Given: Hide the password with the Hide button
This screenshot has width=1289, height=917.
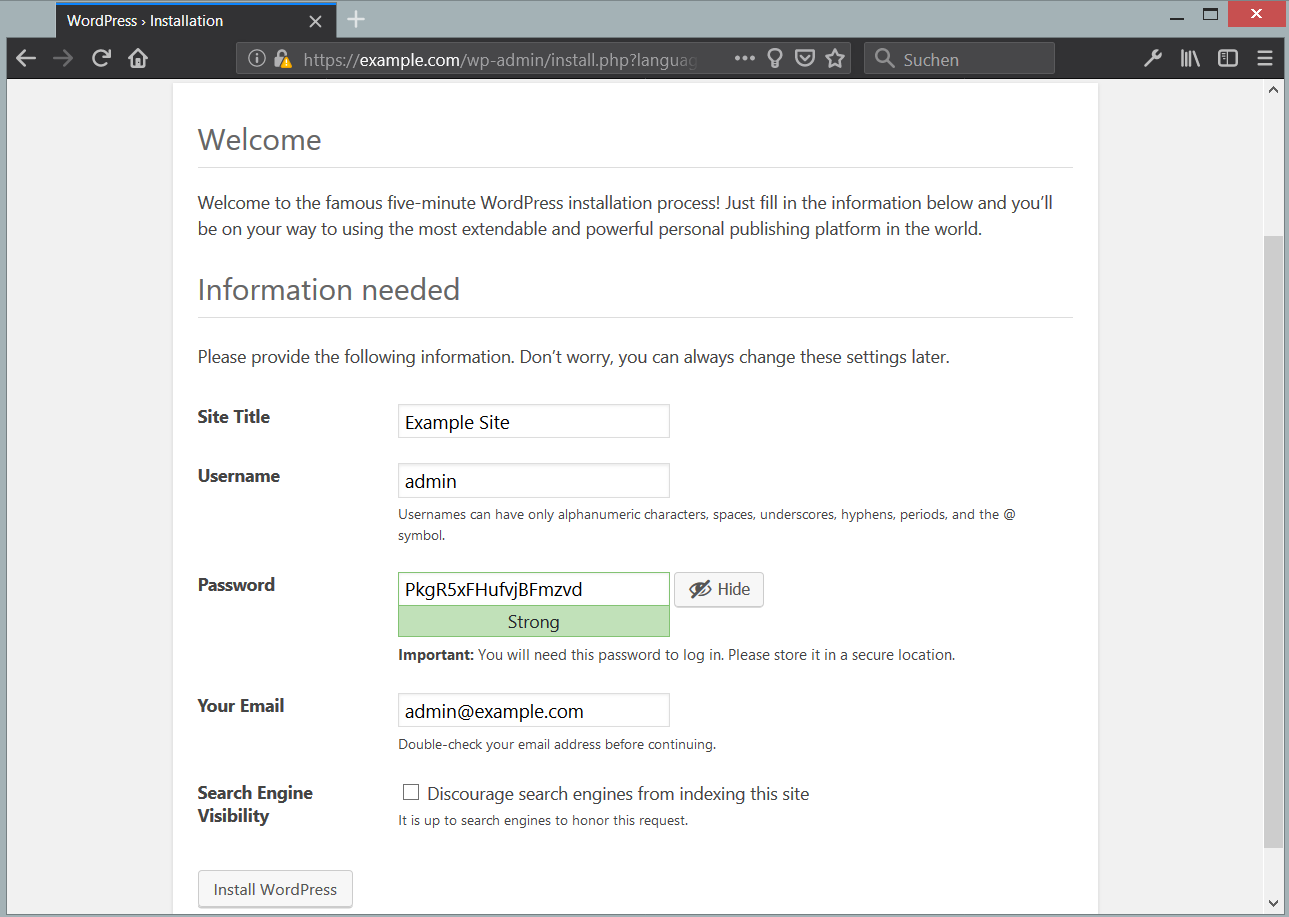Looking at the screenshot, I should tap(719, 590).
